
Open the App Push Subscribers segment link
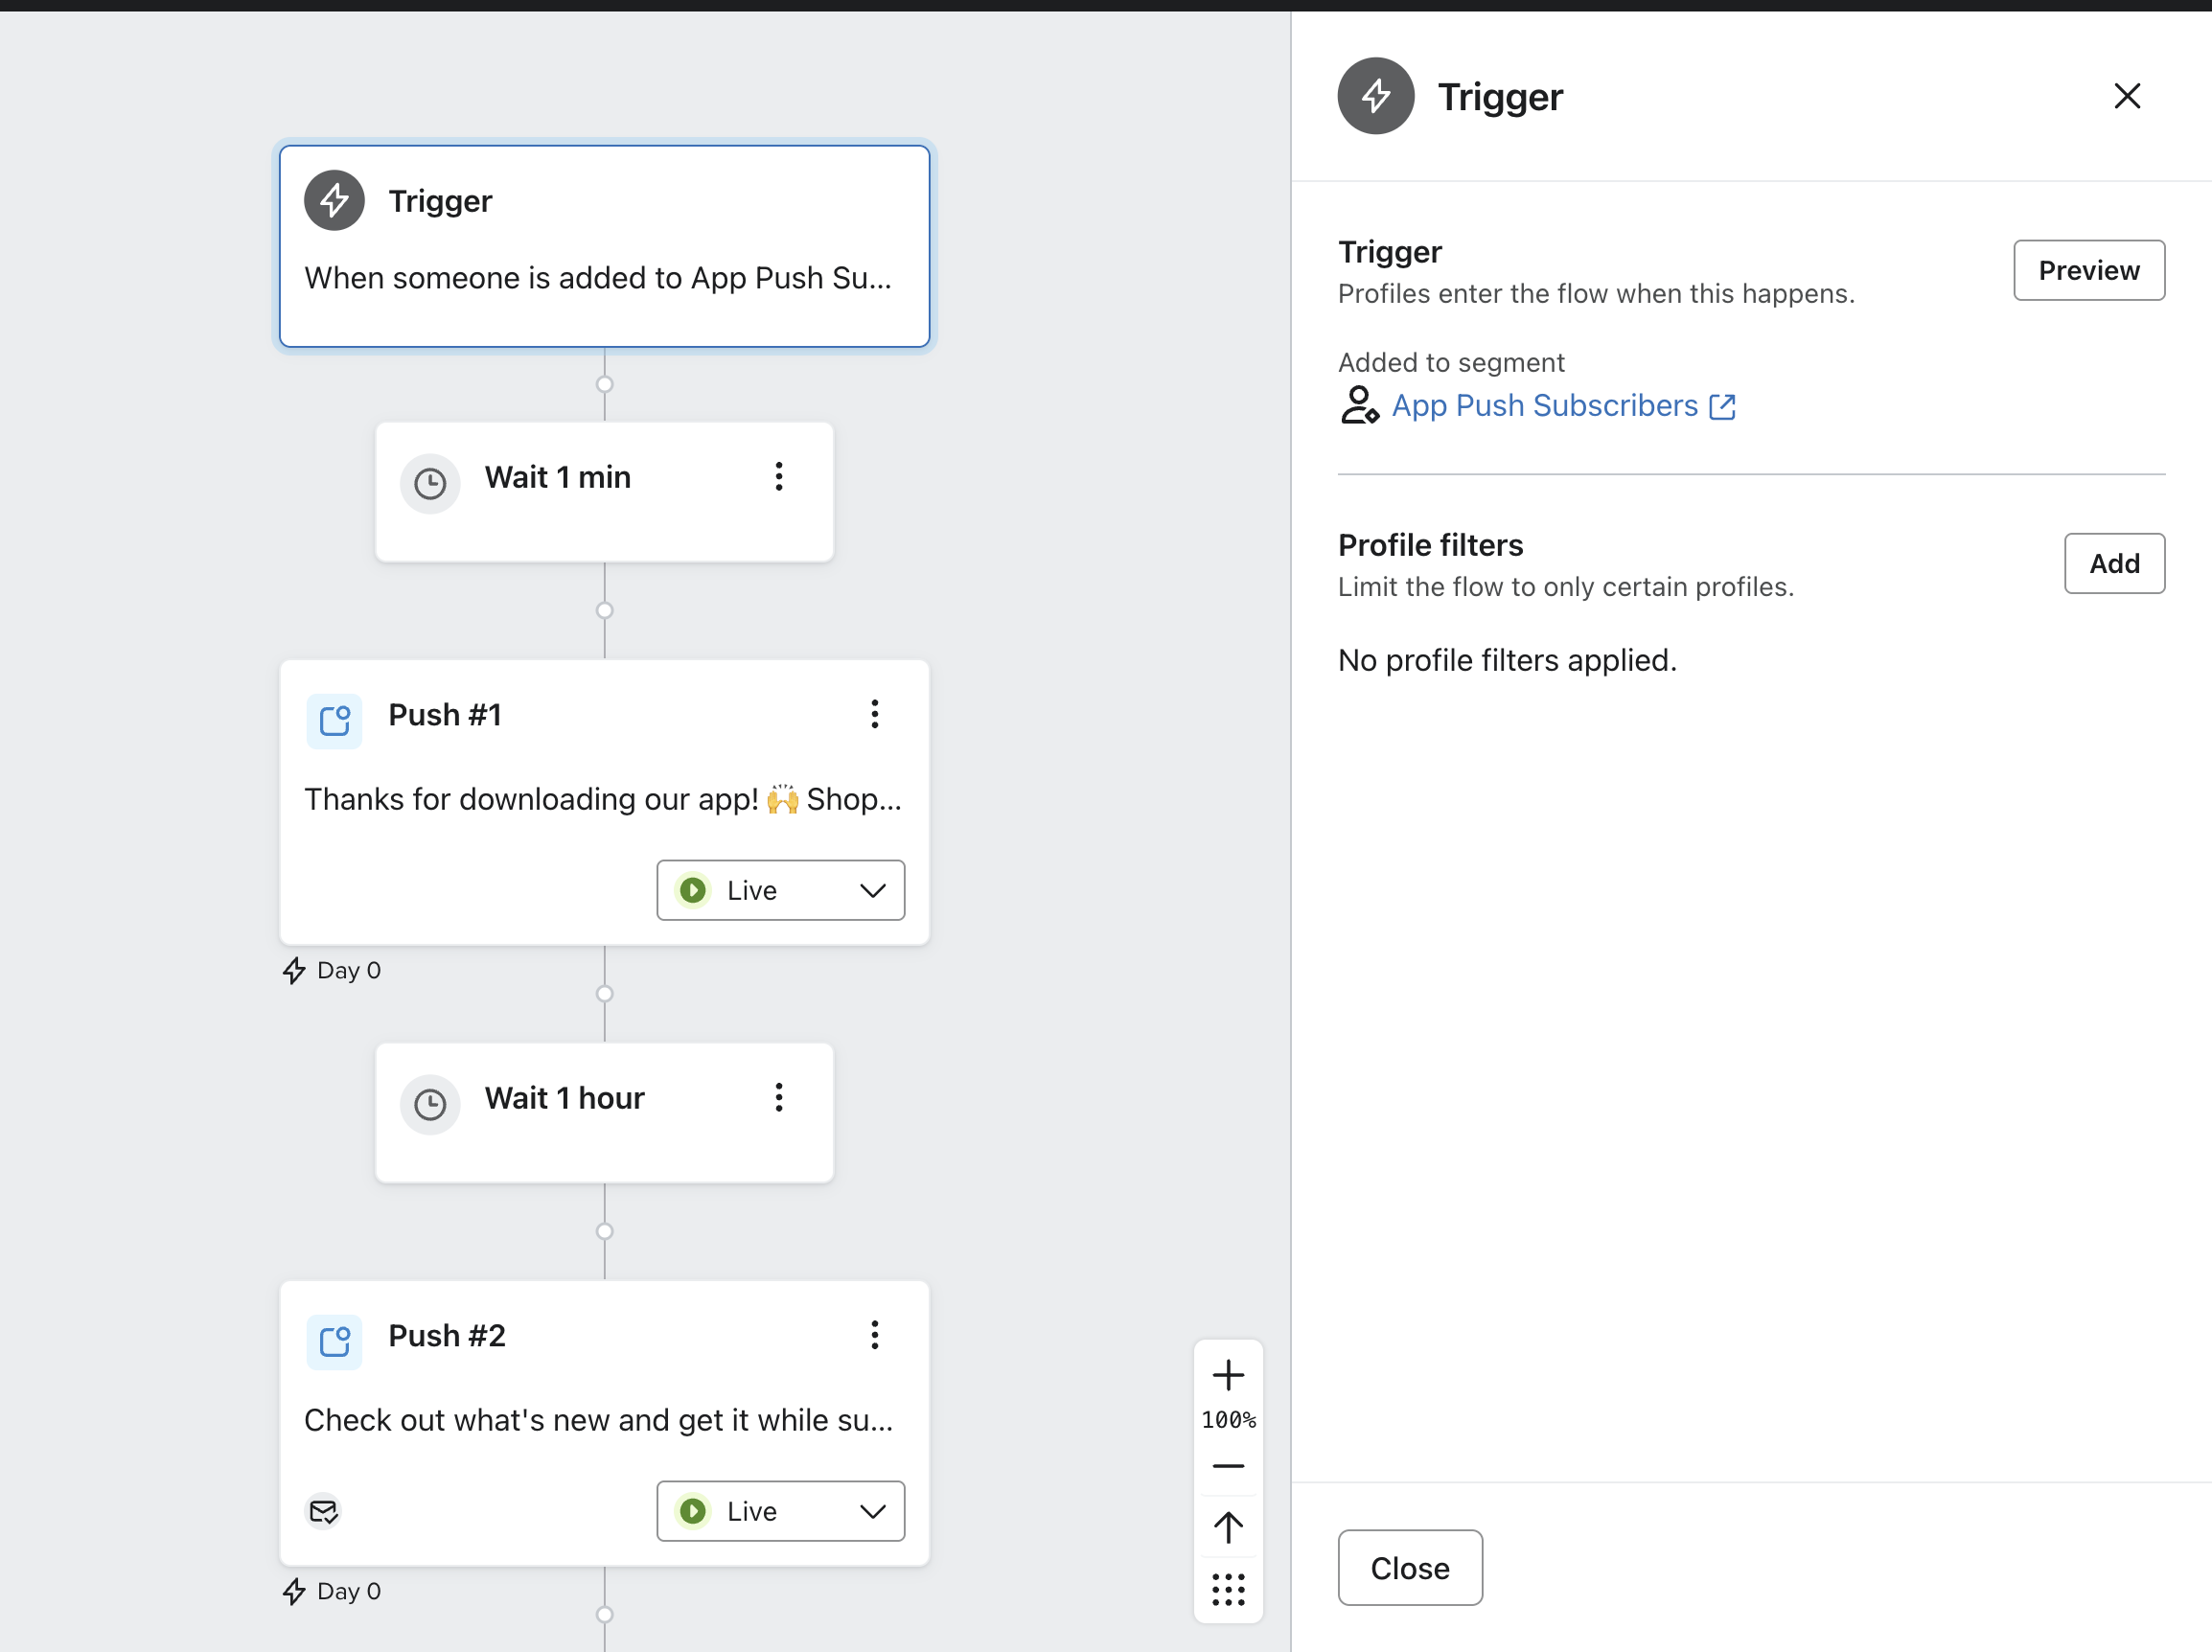pos(1544,406)
